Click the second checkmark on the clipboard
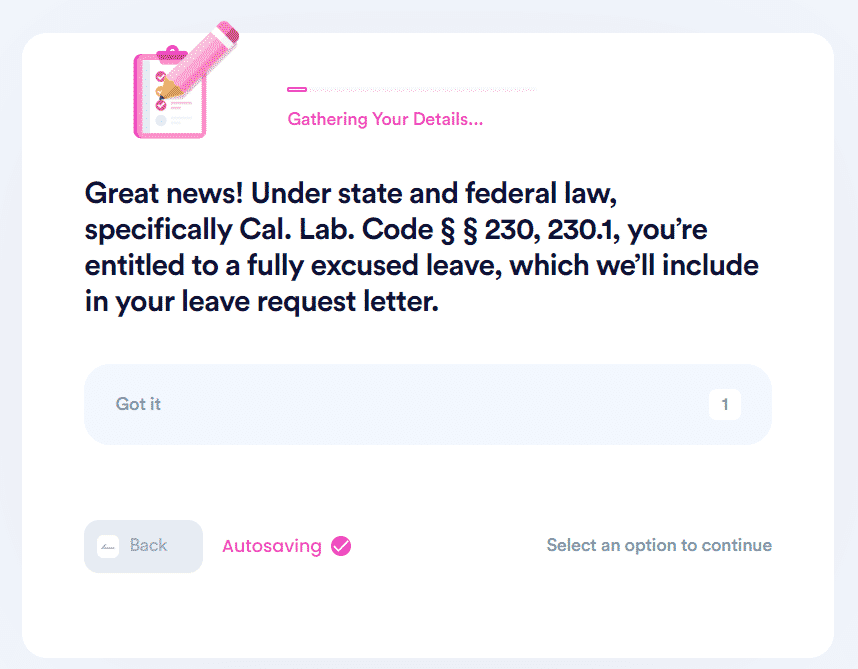Screen dimensions: 858x669 (x=161, y=105)
